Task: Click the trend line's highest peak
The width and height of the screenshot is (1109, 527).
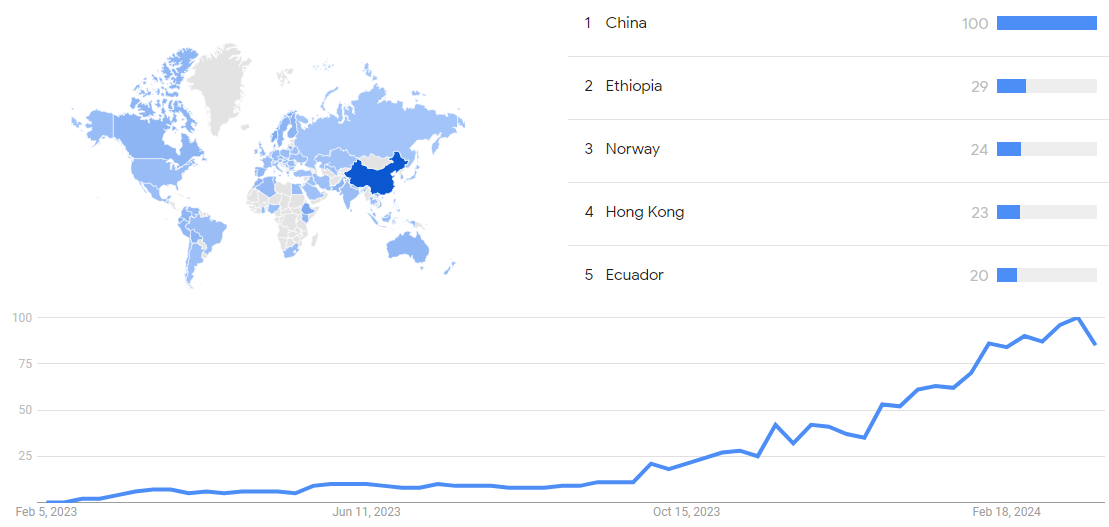Action: [x=1077, y=318]
